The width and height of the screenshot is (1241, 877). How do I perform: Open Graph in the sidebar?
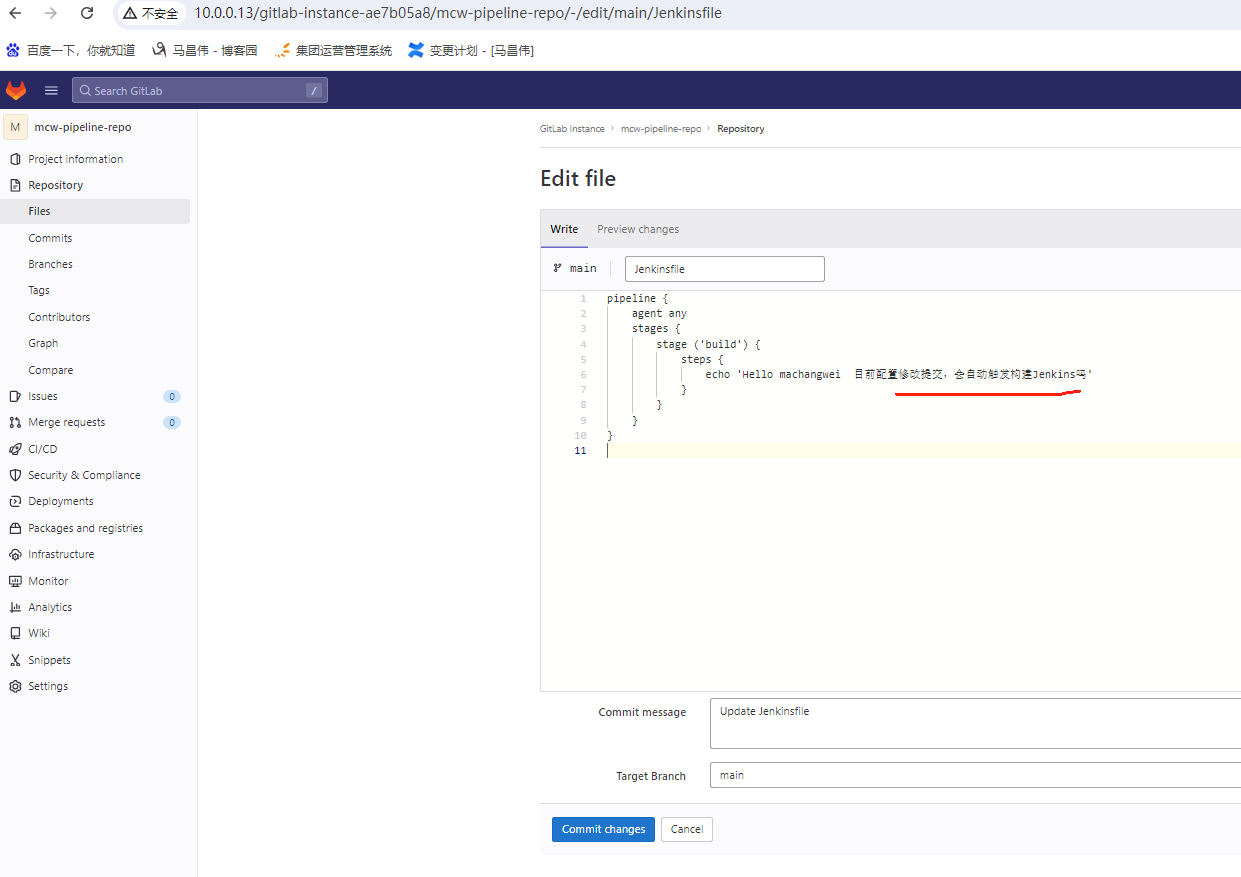[43, 343]
